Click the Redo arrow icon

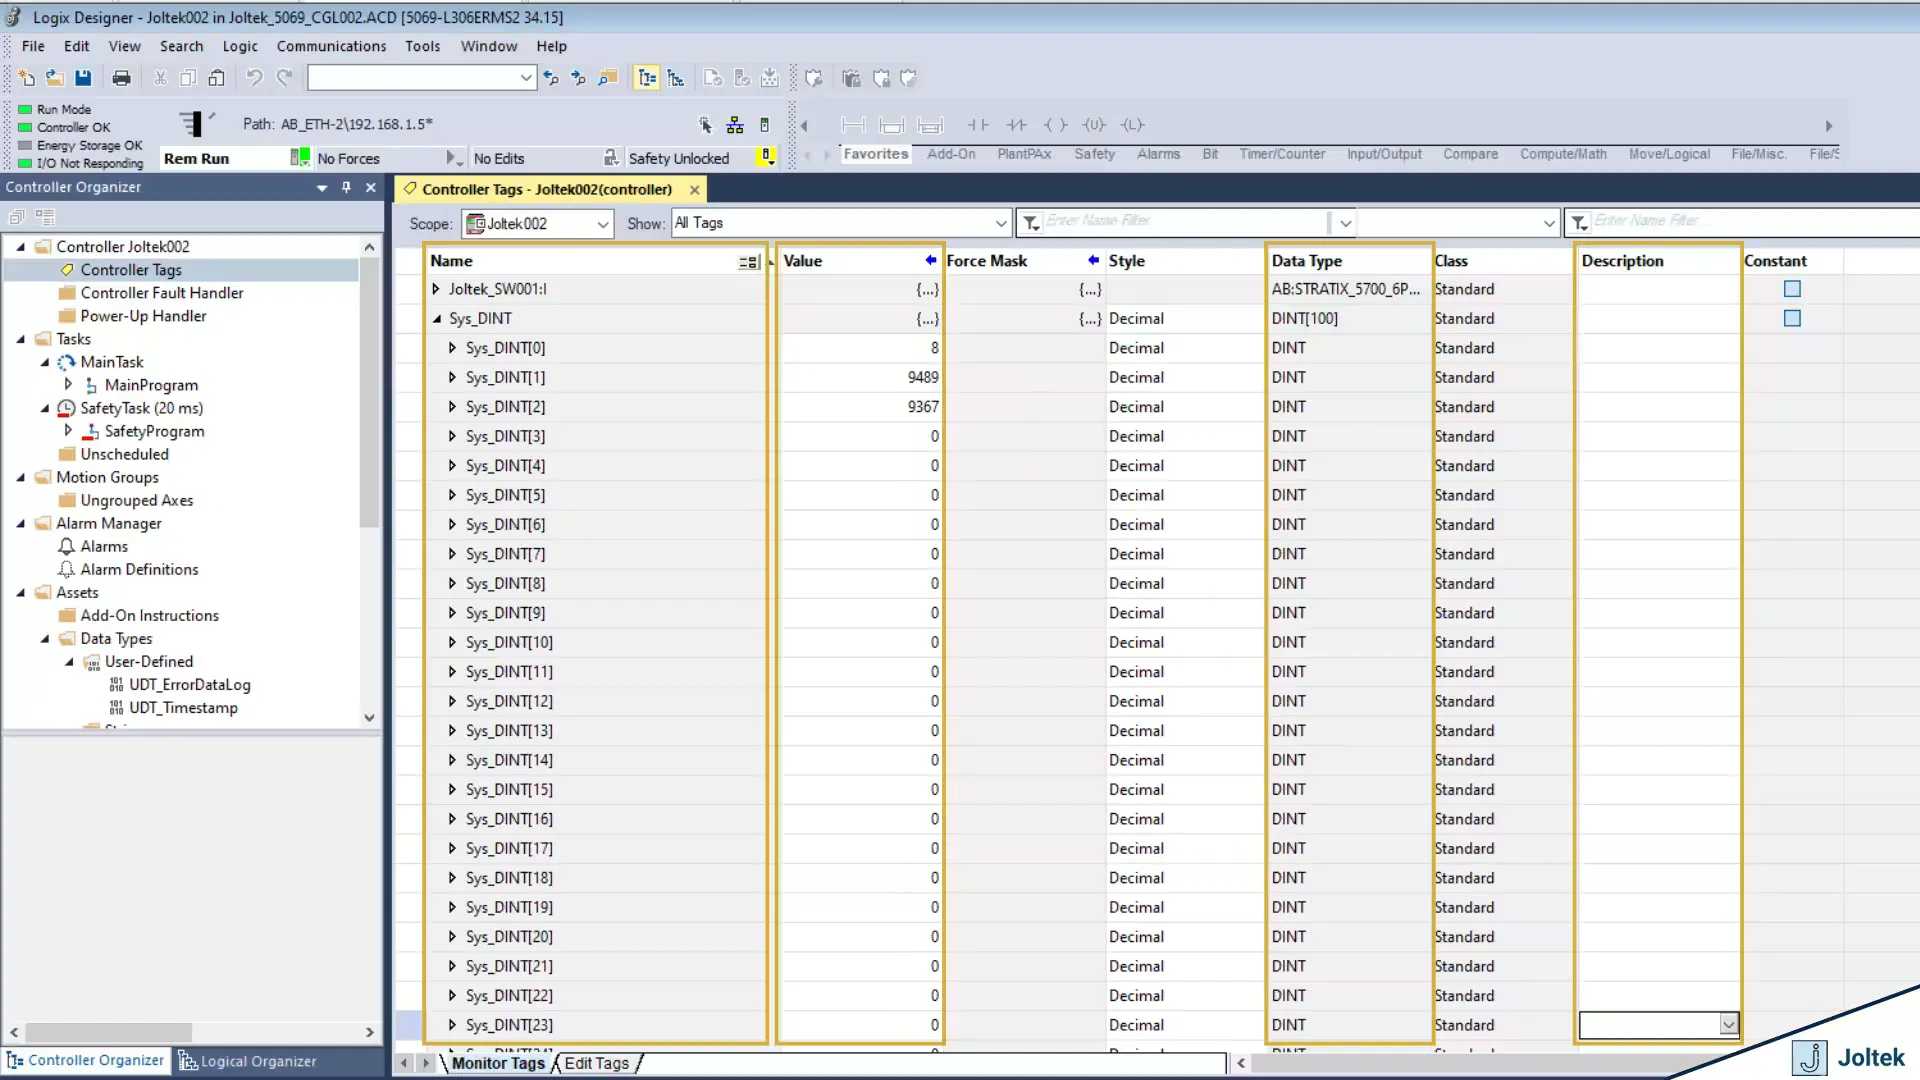tap(285, 78)
